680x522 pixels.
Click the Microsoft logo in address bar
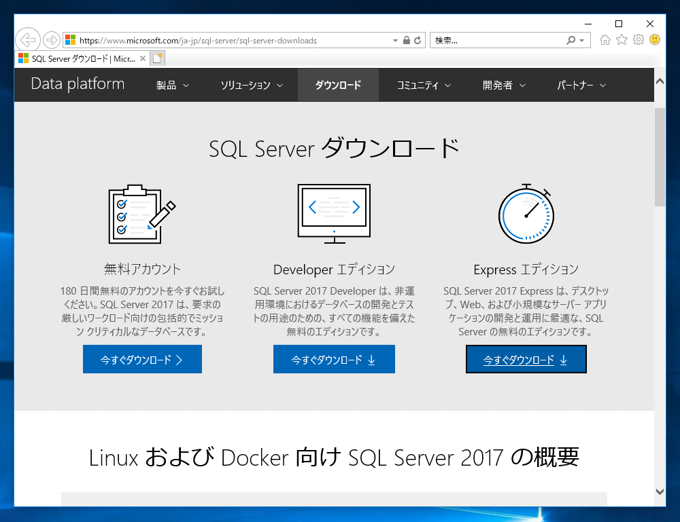70,40
